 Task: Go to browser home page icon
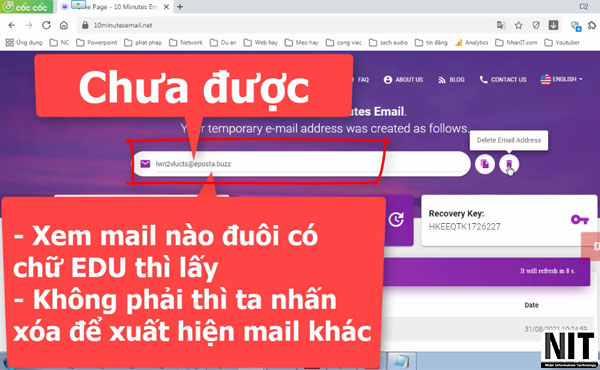[x=64, y=25]
